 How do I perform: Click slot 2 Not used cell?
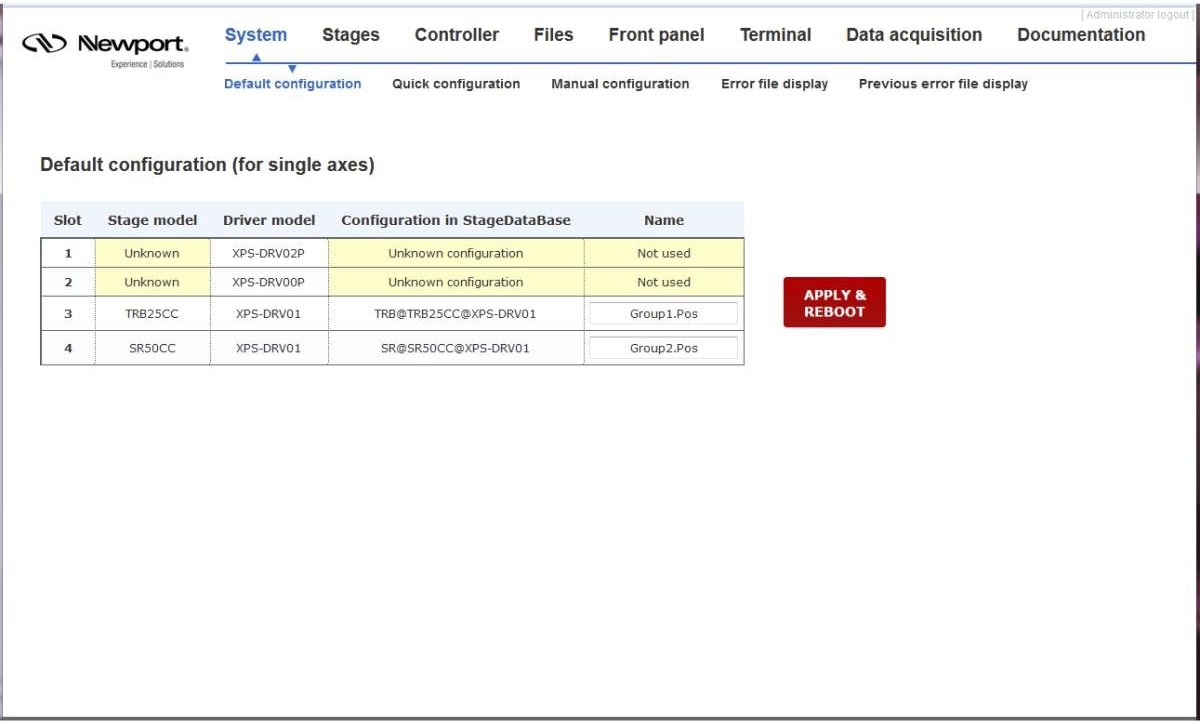coord(664,282)
